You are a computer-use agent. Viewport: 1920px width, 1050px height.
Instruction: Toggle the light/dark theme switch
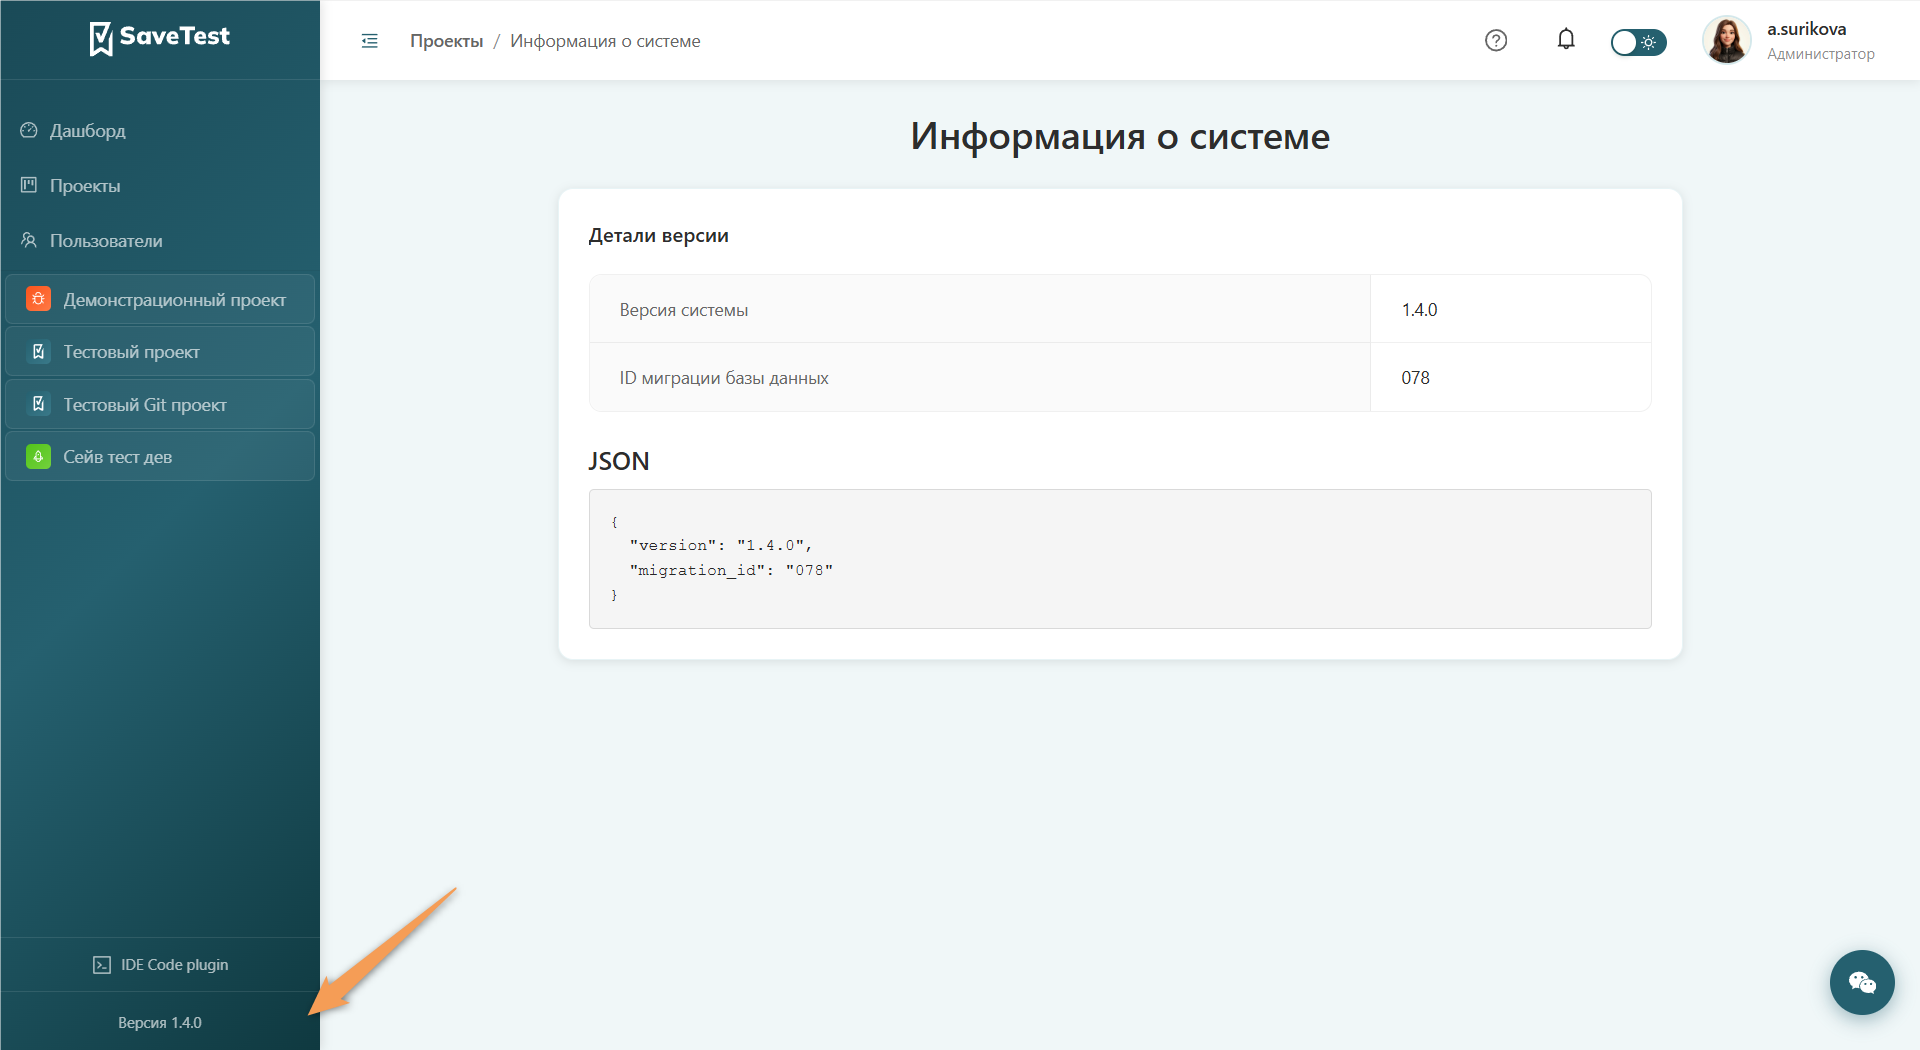tap(1638, 42)
